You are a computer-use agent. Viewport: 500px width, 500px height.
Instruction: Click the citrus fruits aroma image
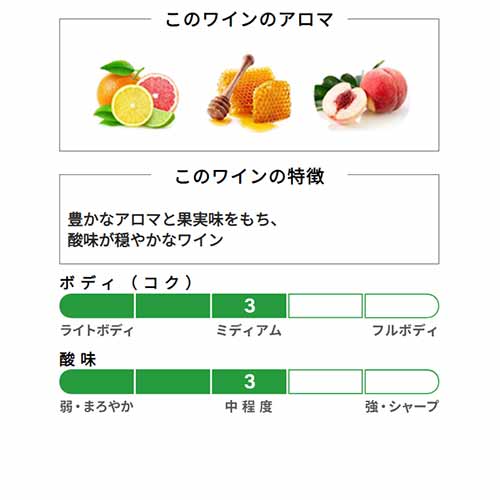click(137, 94)
